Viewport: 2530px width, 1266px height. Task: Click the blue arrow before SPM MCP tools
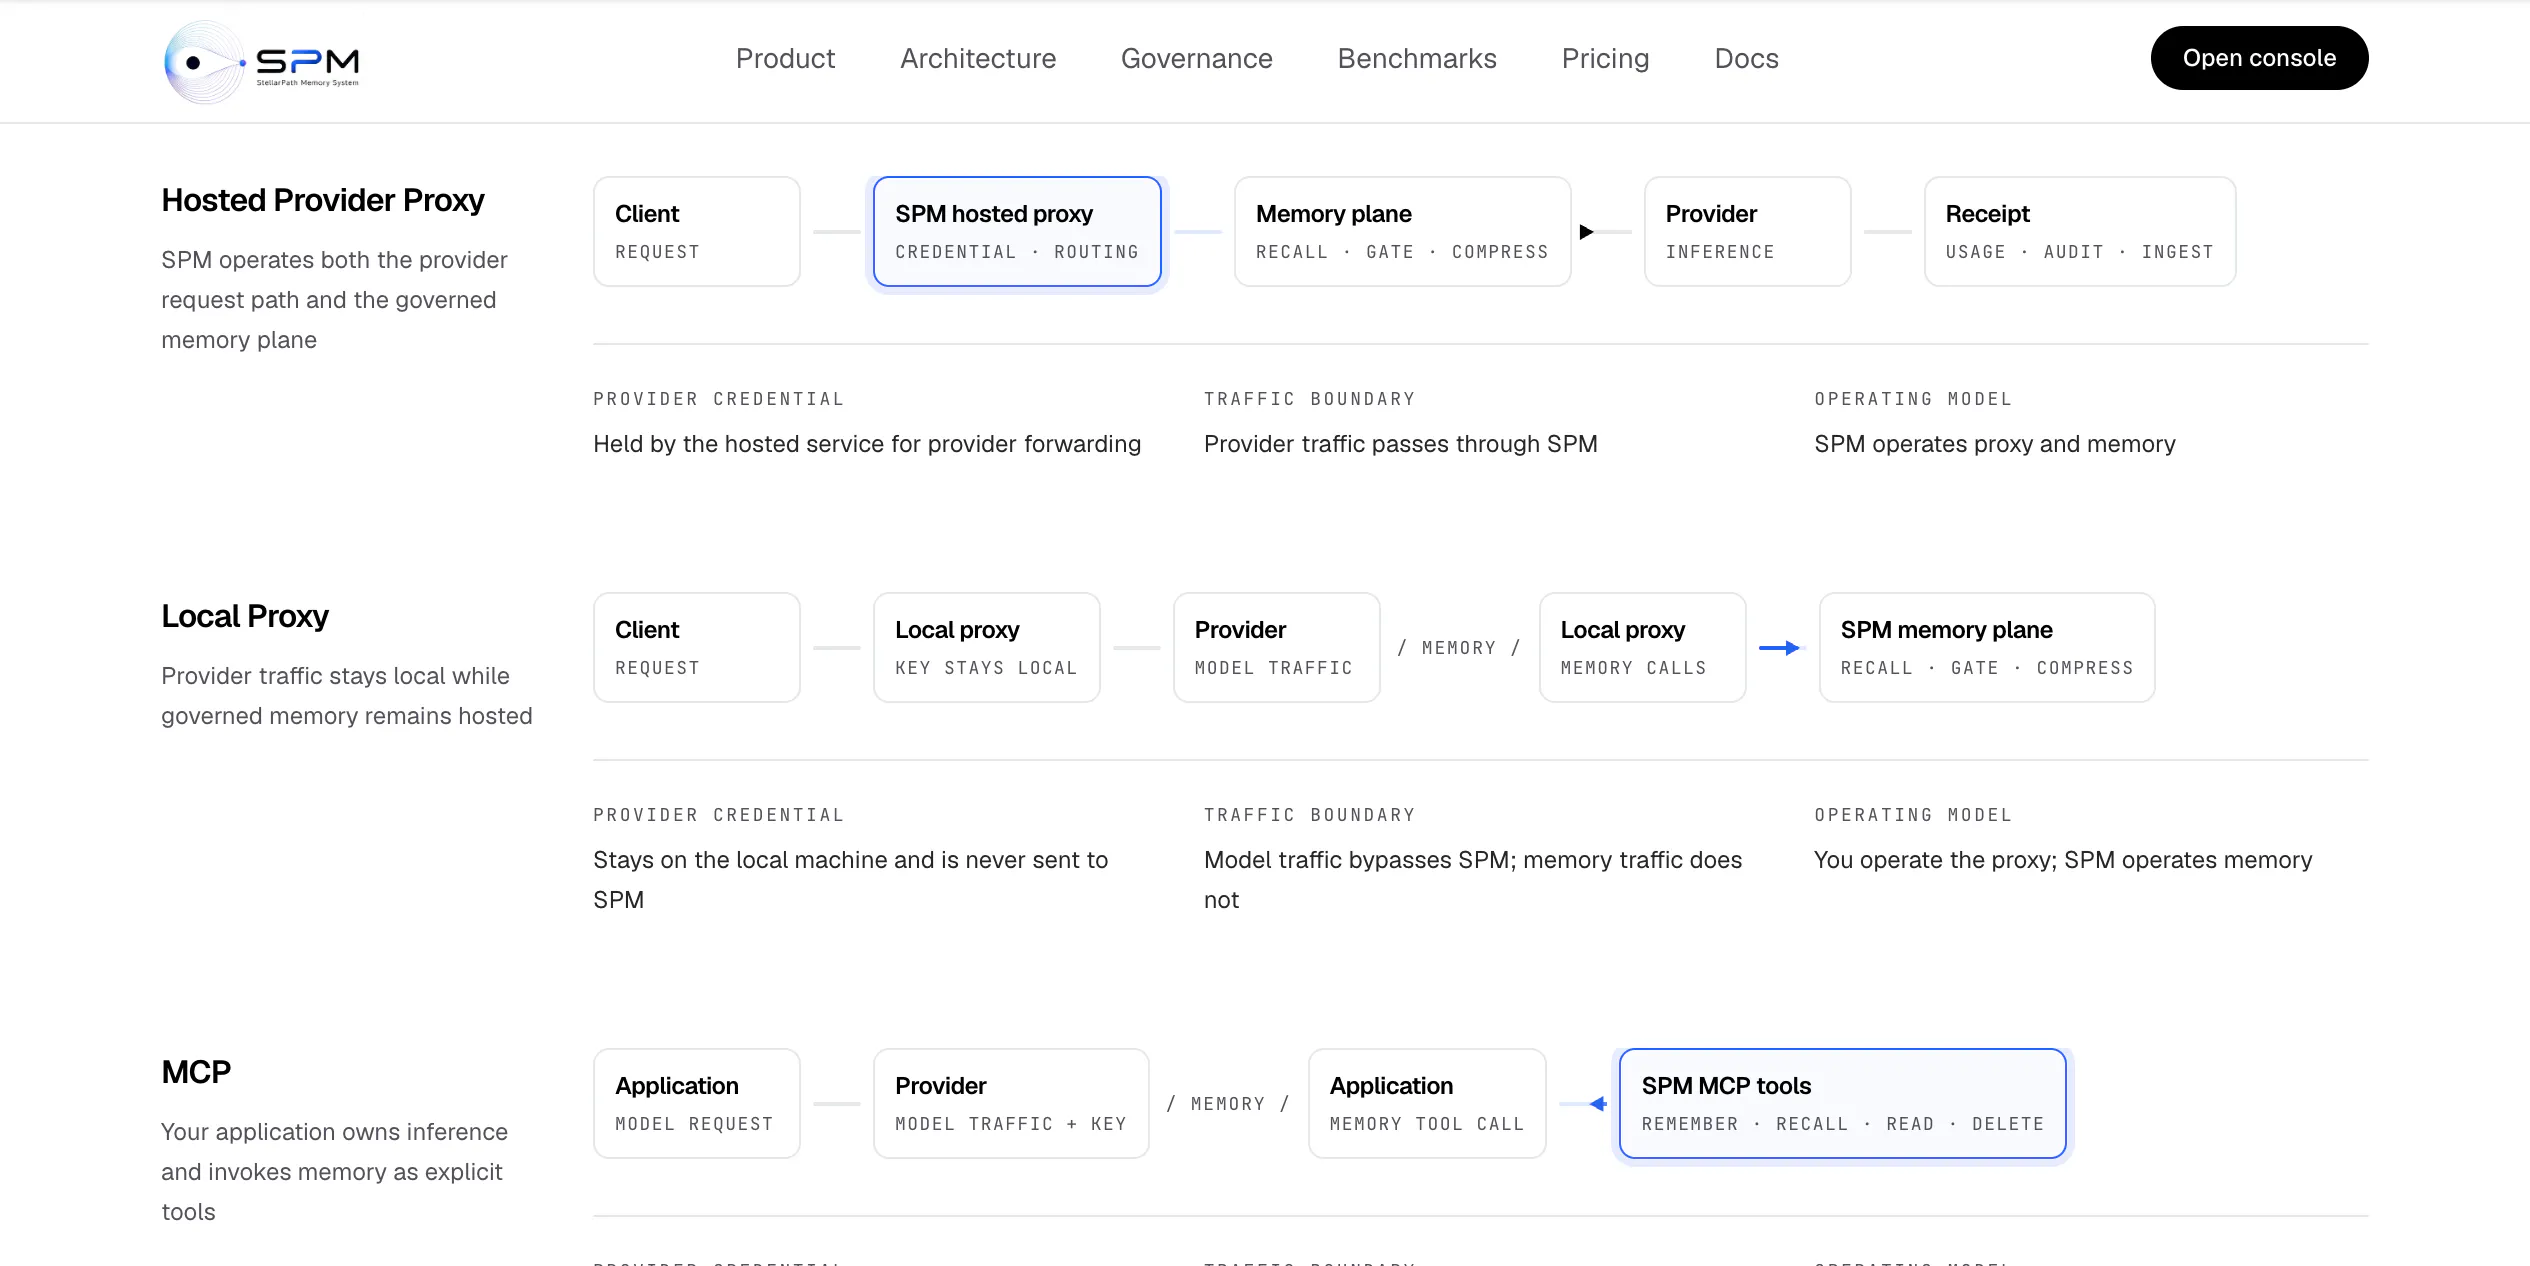point(1597,1104)
